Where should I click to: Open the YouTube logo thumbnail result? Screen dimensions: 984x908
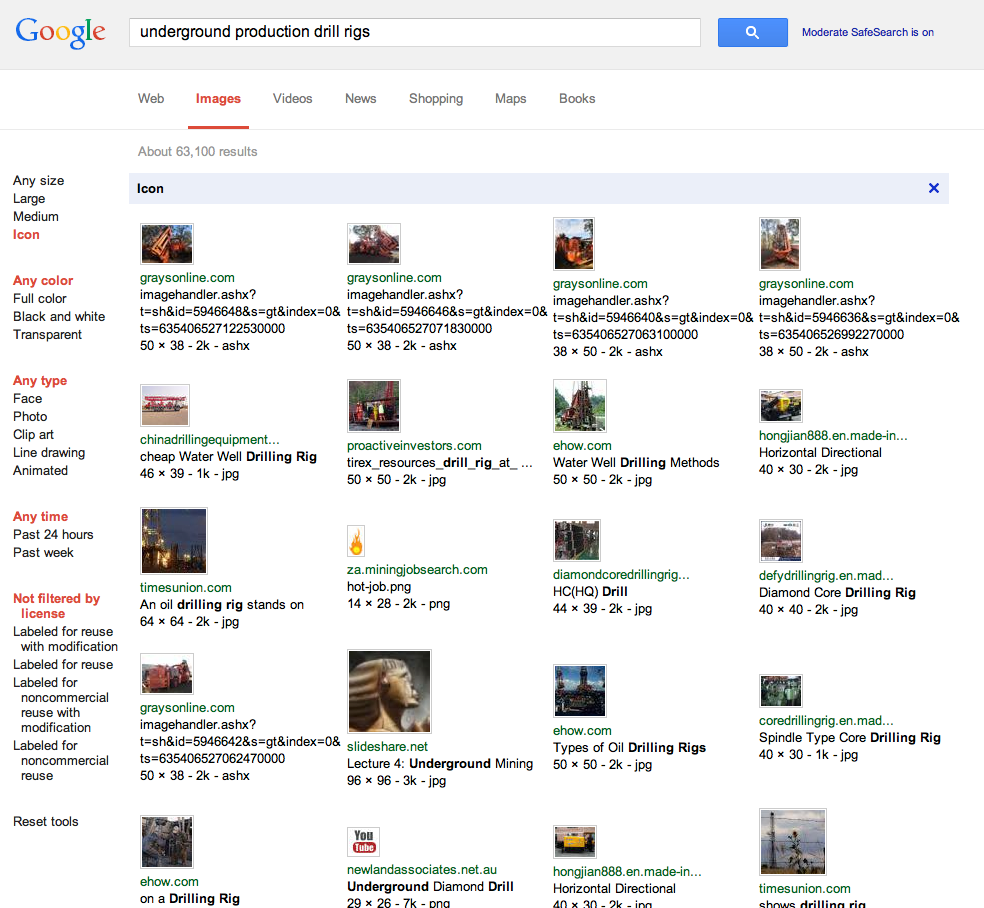364,841
